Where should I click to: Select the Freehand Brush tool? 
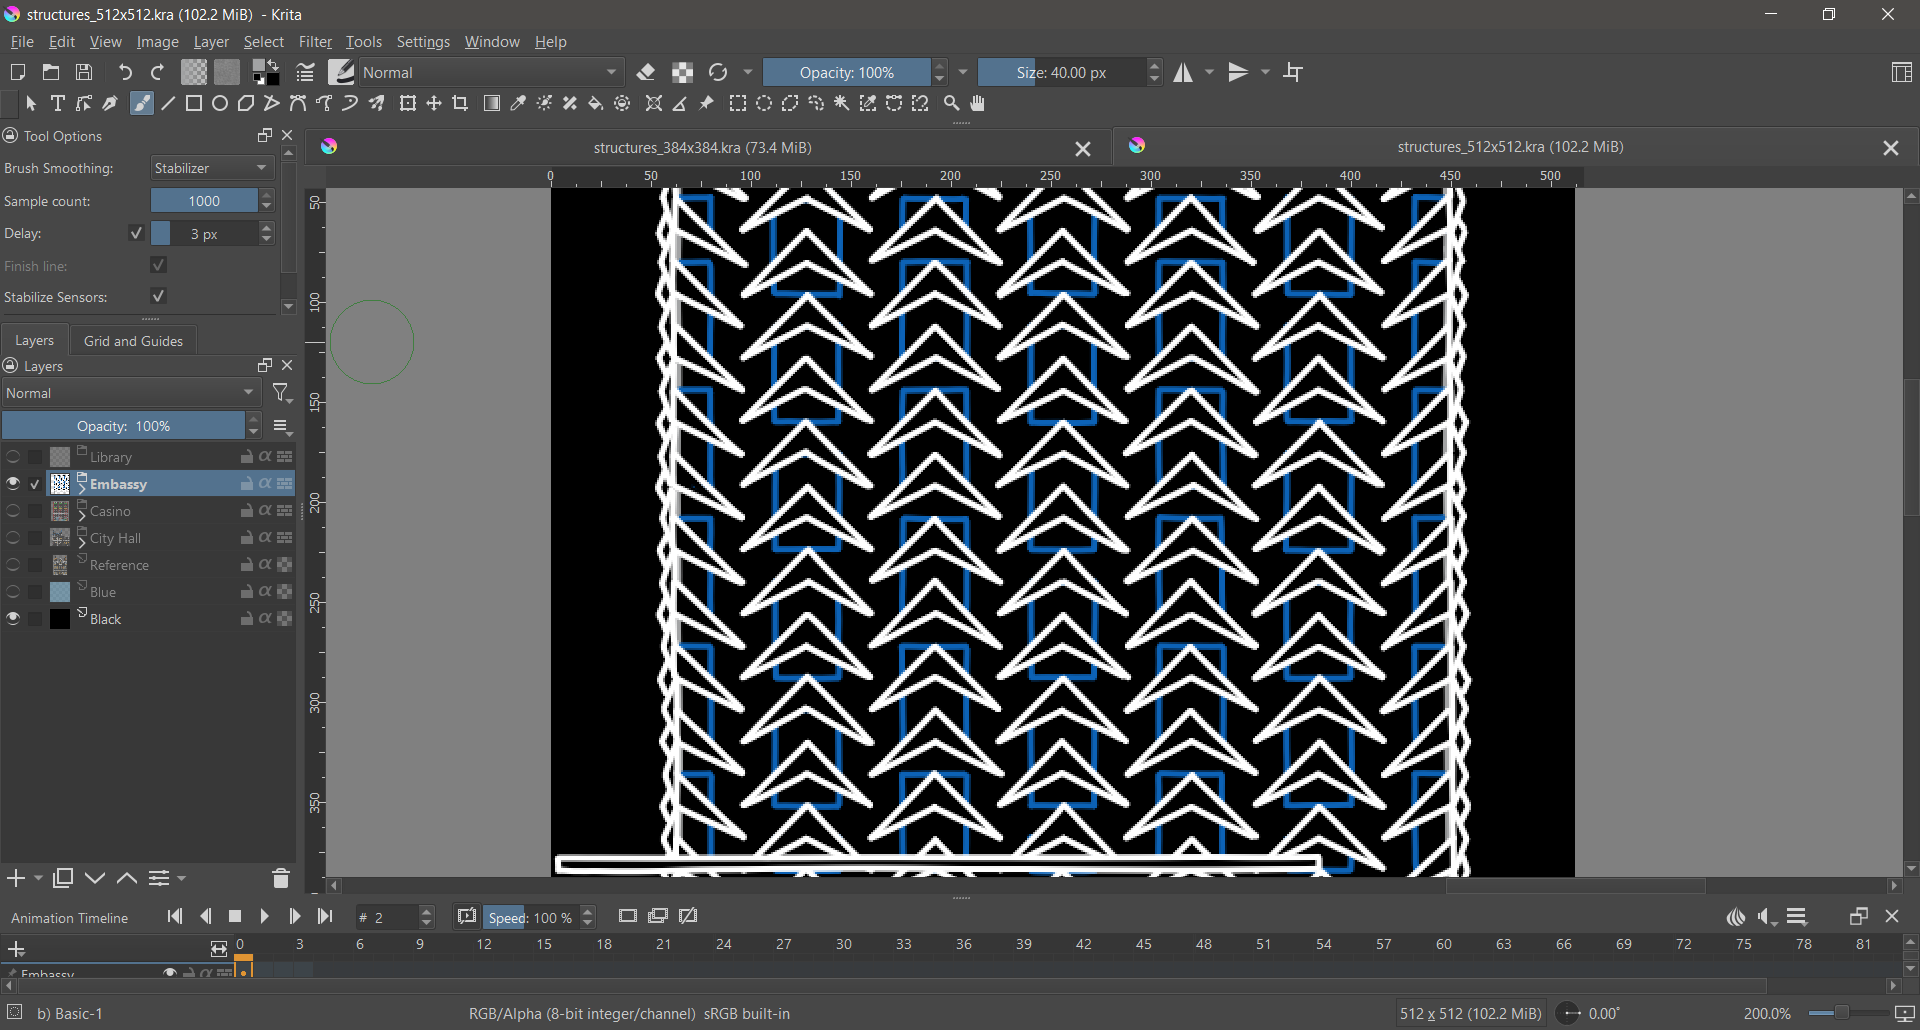tap(142, 104)
